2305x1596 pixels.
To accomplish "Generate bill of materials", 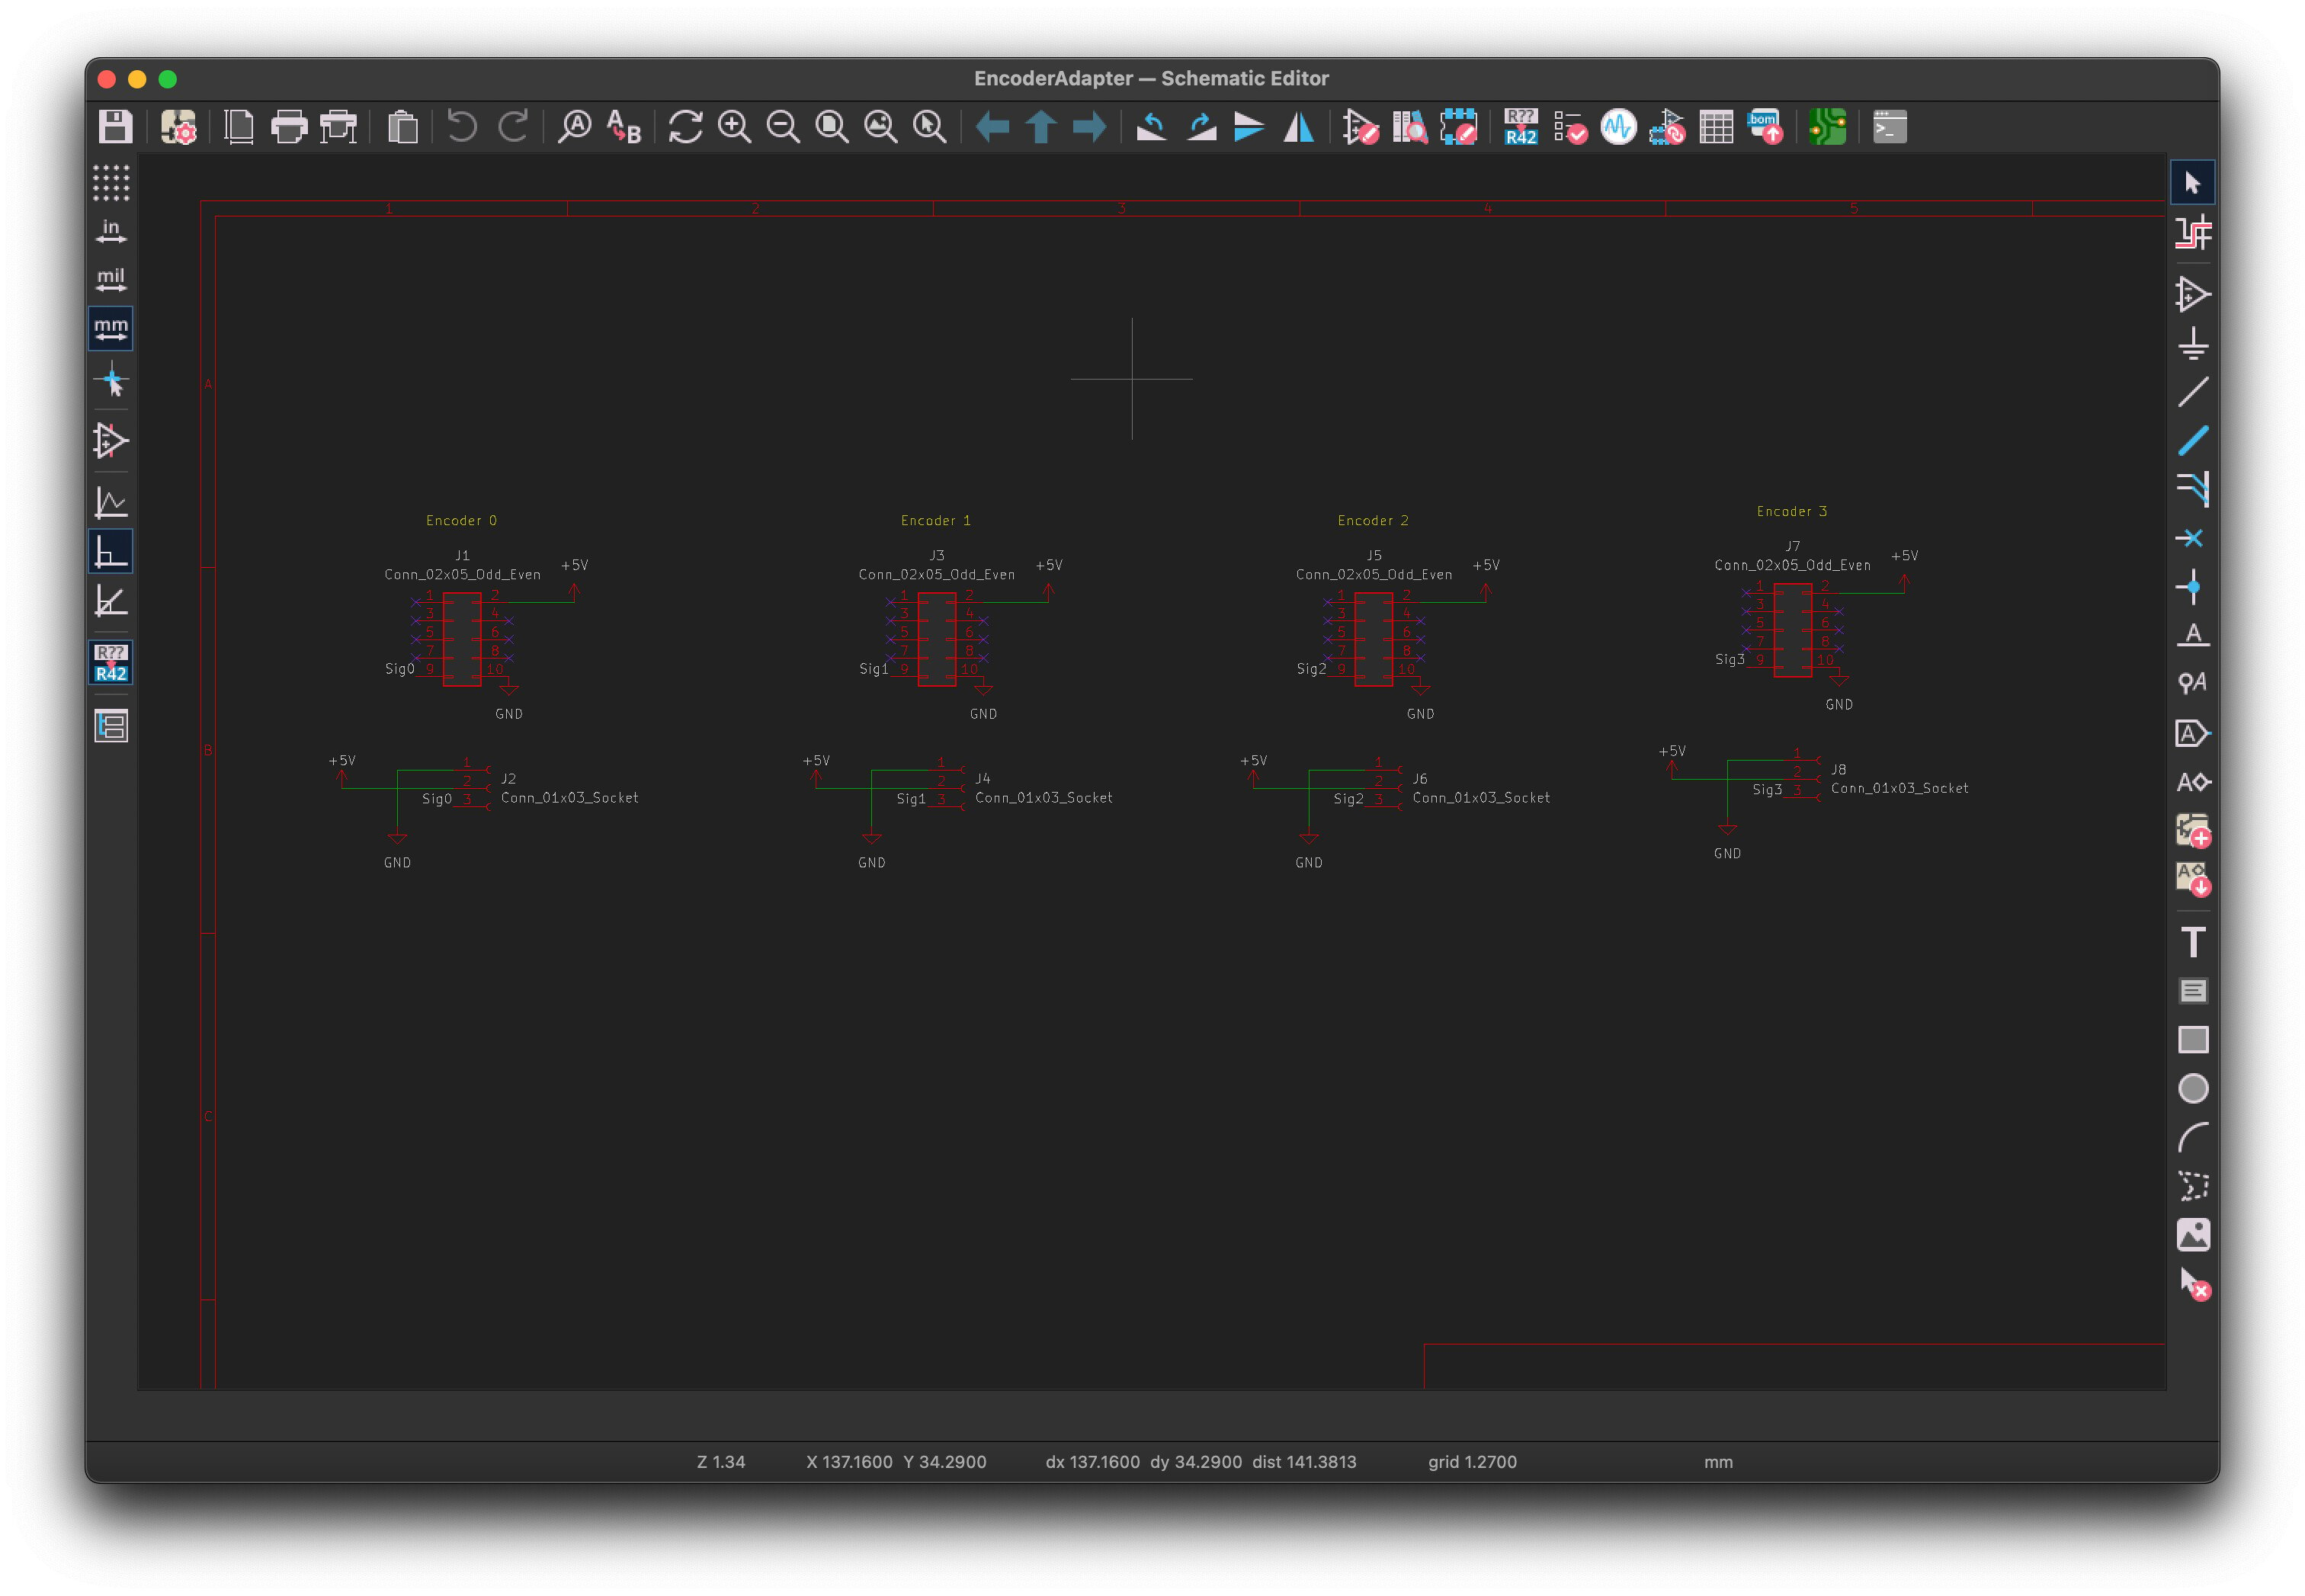I will click(x=1765, y=127).
